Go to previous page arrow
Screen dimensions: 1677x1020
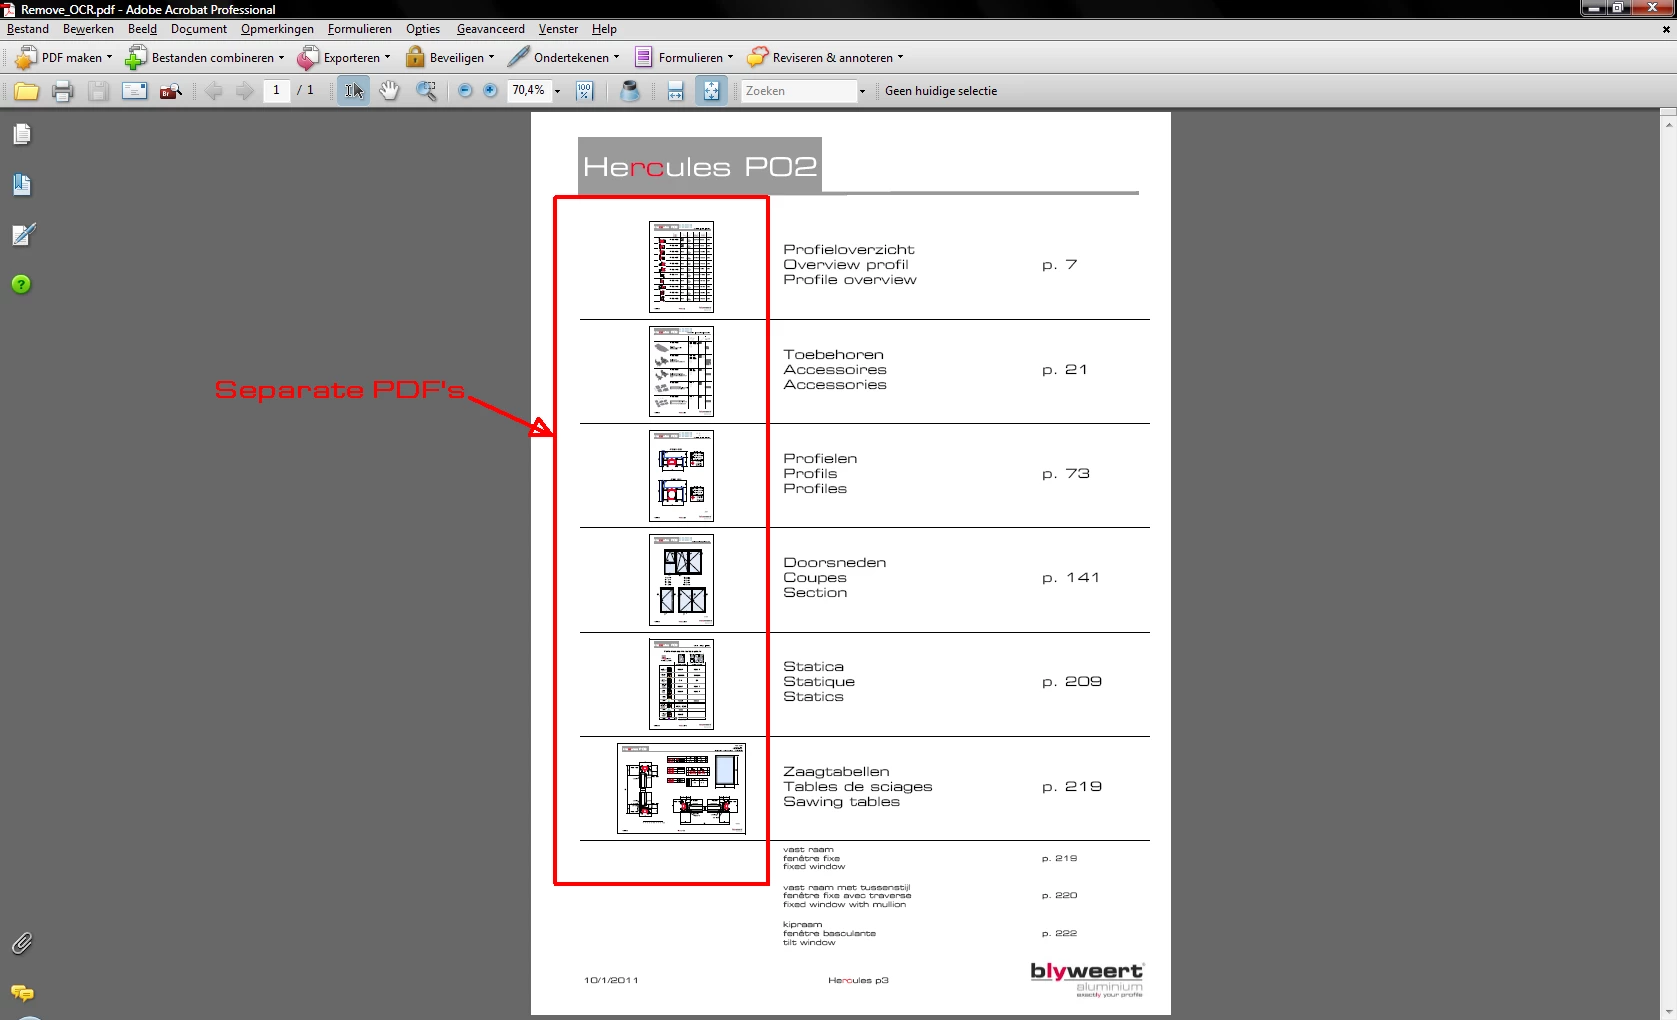pos(213,91)
